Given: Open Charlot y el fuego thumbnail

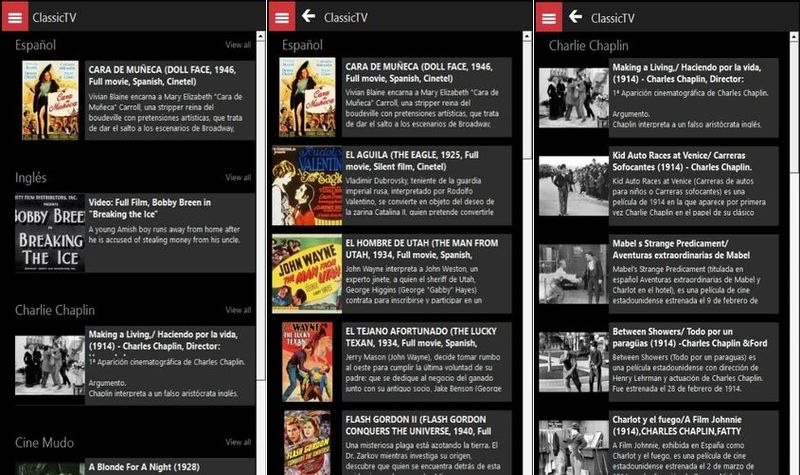Looking at the screenshot, I should (x=573, y=447).
